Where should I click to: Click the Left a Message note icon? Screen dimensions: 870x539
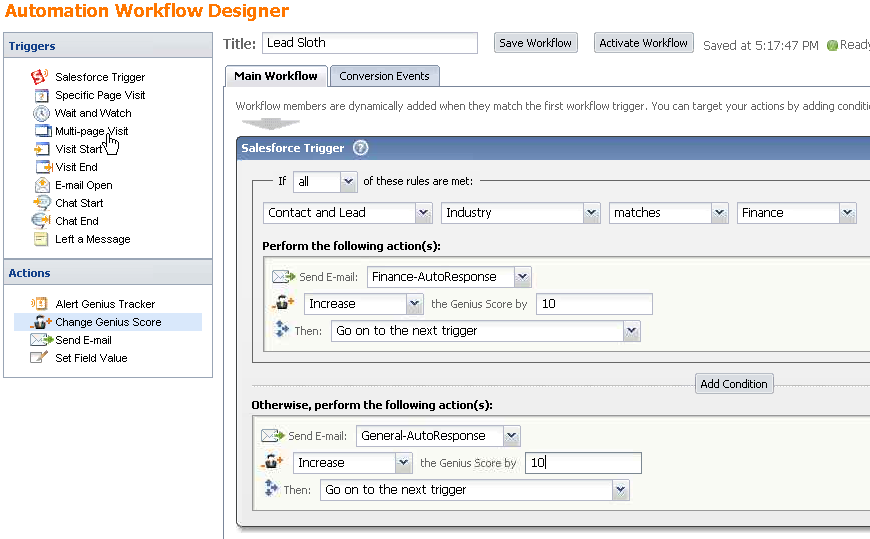click(41, 239)
